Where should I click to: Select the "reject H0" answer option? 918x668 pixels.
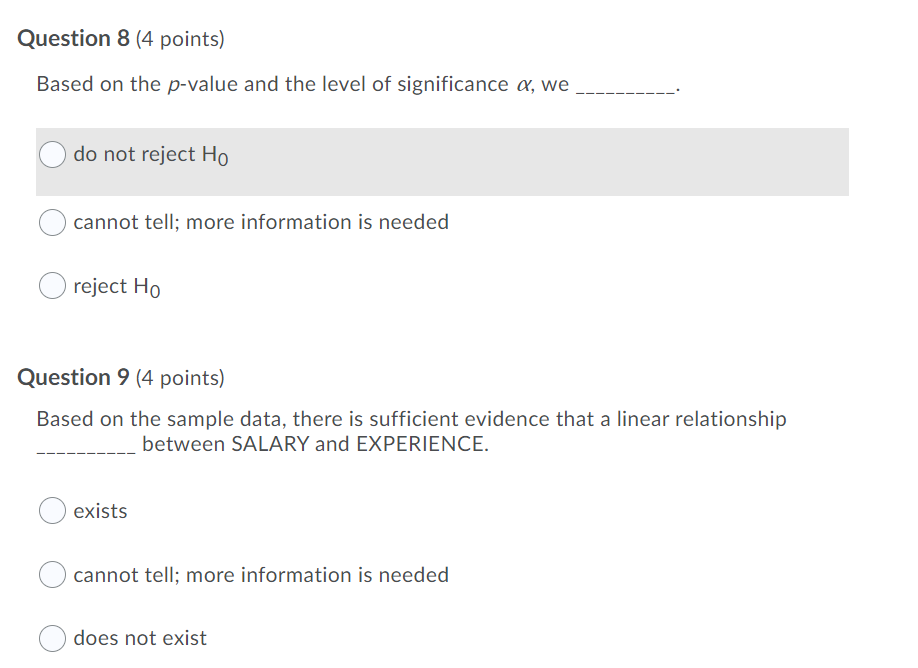point(52,286)
